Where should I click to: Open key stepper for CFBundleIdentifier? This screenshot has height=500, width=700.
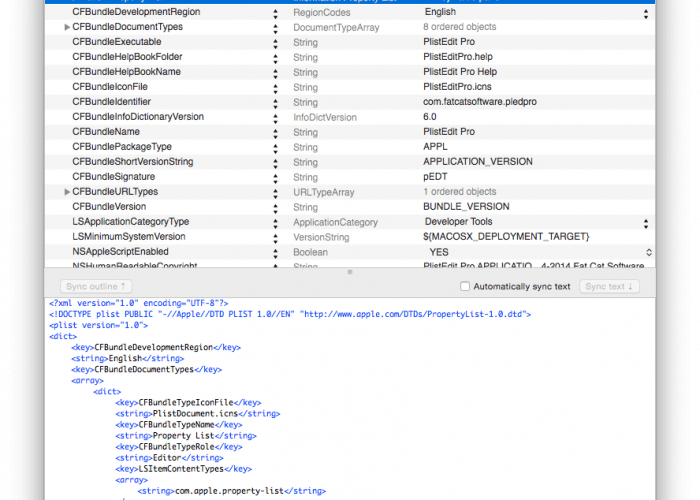point(275,104)
